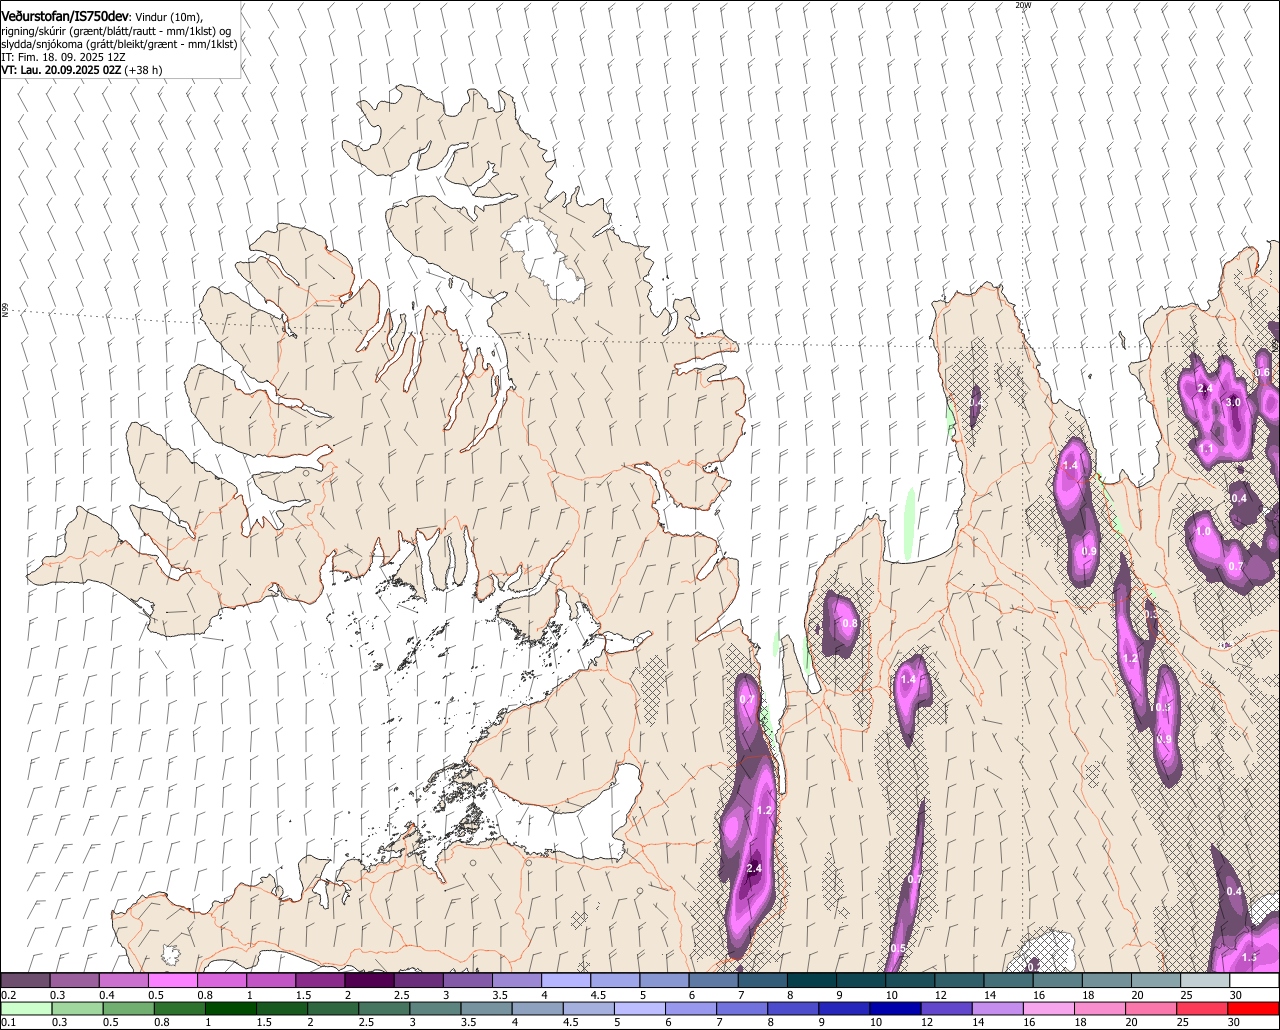Click the "30" label under the red swatch
Screen dimensions: 1280x1030
(x=1235, y=1022)
